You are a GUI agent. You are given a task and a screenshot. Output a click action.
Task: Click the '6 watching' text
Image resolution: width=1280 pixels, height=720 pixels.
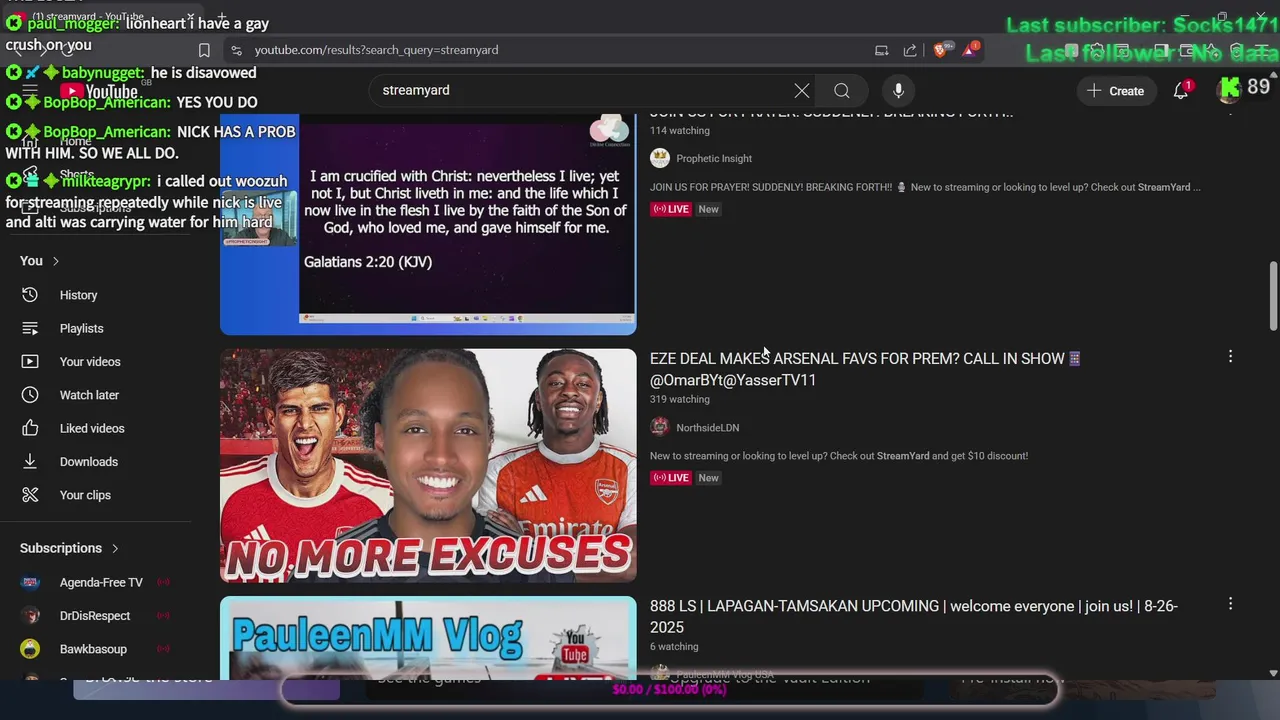674,647
